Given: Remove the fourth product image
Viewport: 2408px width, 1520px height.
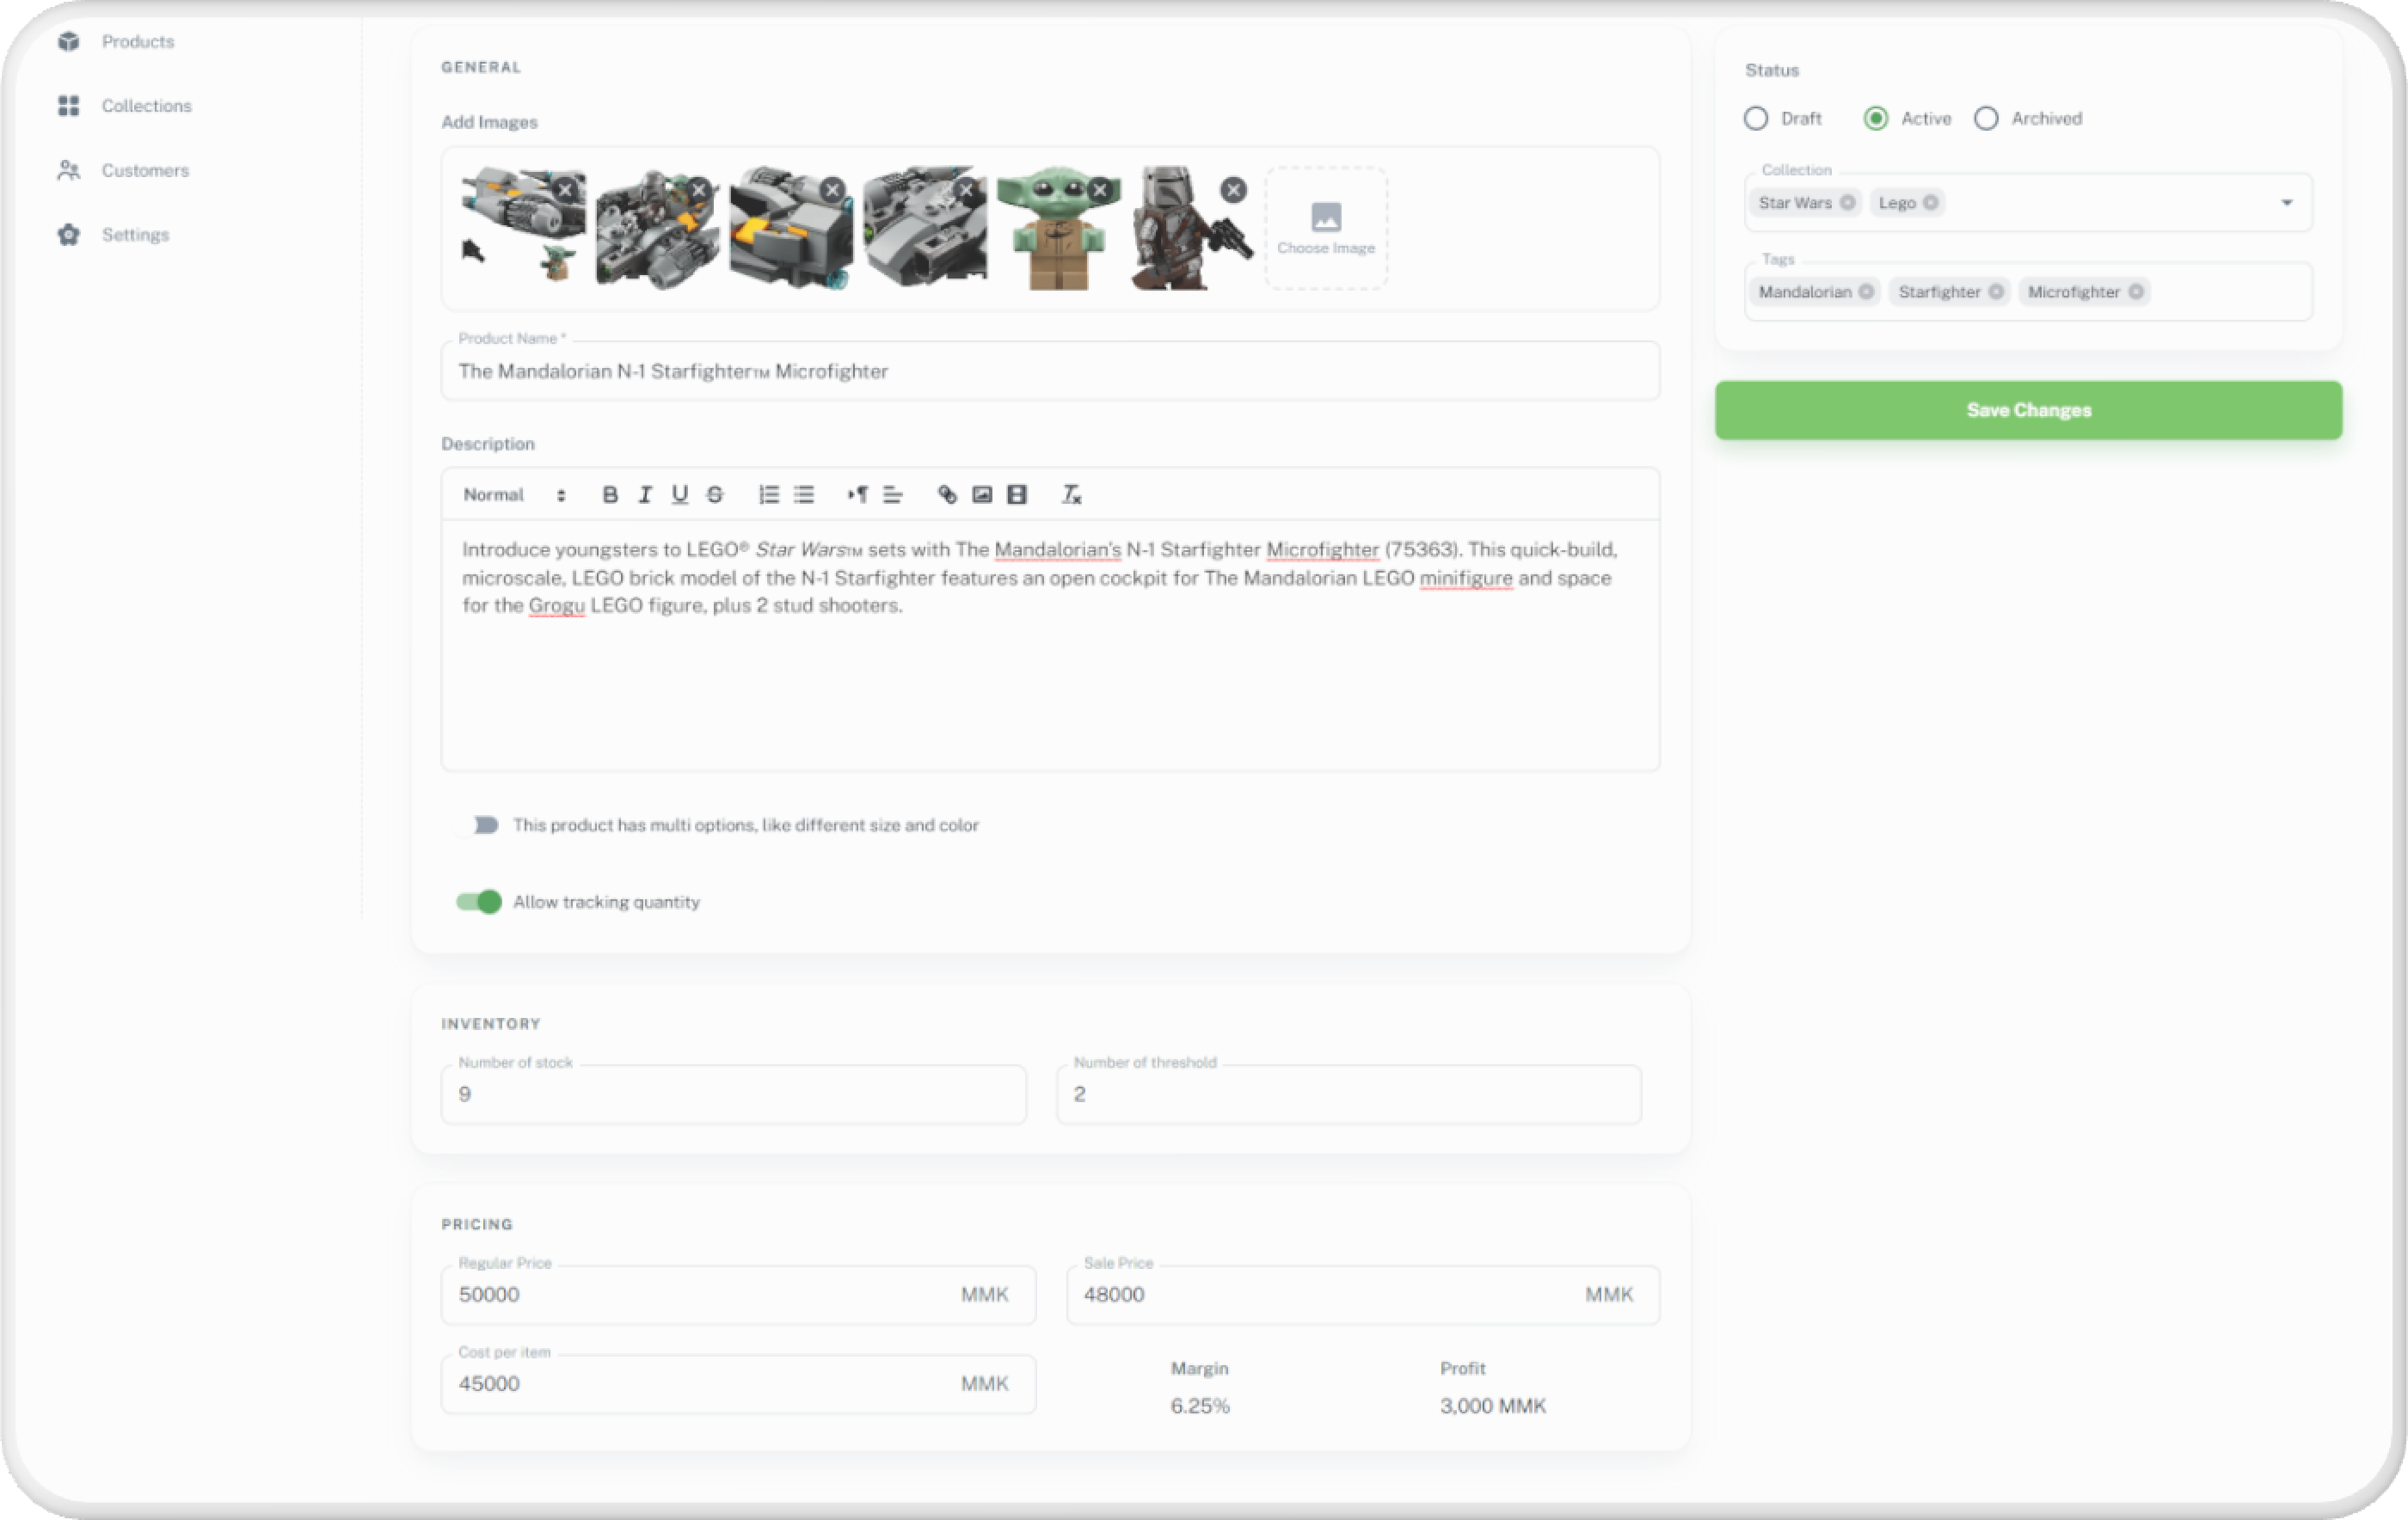Looking at the screenshot, I should click(x=966, y=189).
